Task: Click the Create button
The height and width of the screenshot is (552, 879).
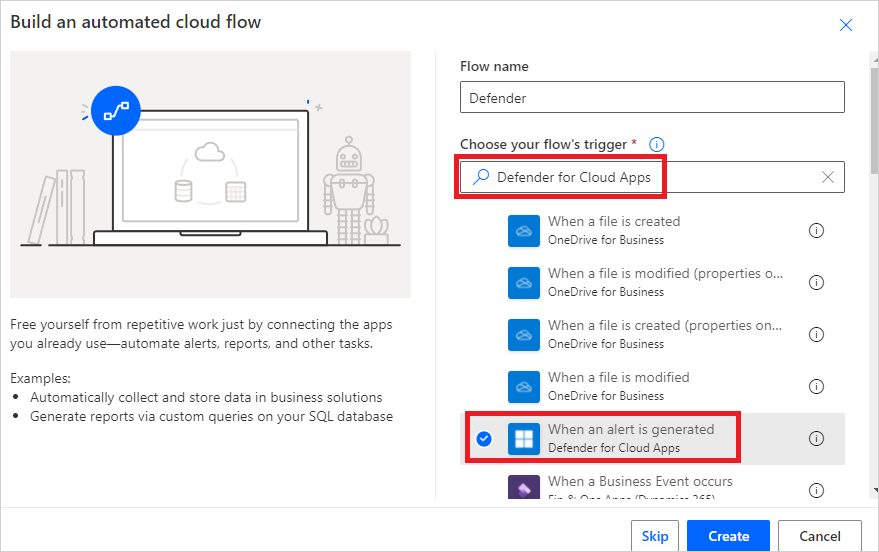Action: [728, 536]
